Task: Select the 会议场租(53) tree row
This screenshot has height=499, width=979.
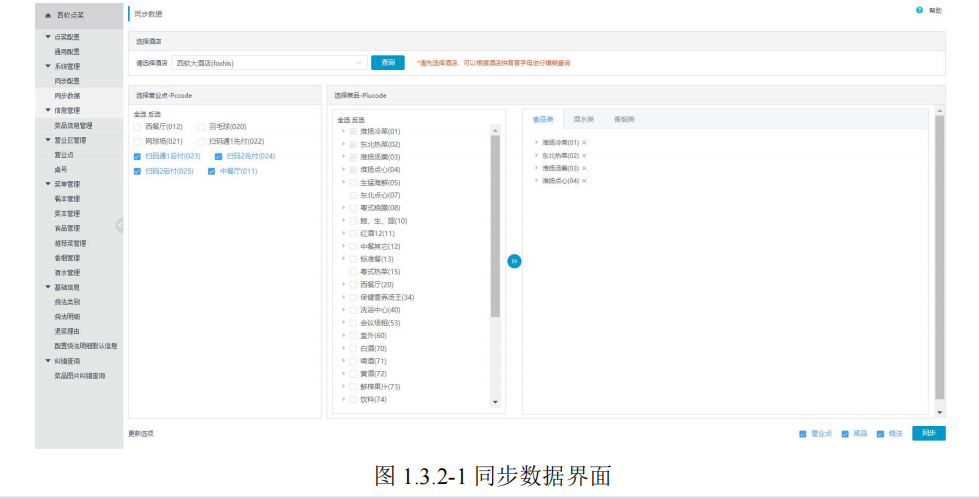Action: [x=380, y=323]
